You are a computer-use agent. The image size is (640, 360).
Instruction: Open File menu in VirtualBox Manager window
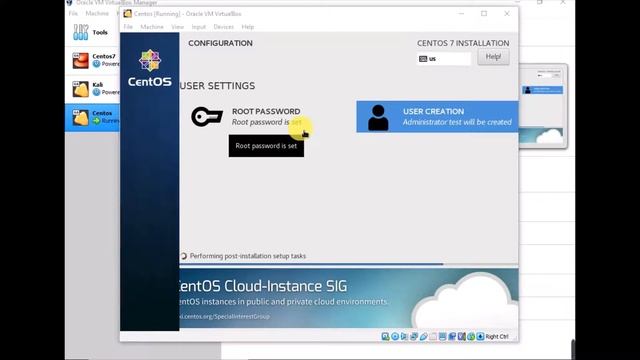point(73,13)
